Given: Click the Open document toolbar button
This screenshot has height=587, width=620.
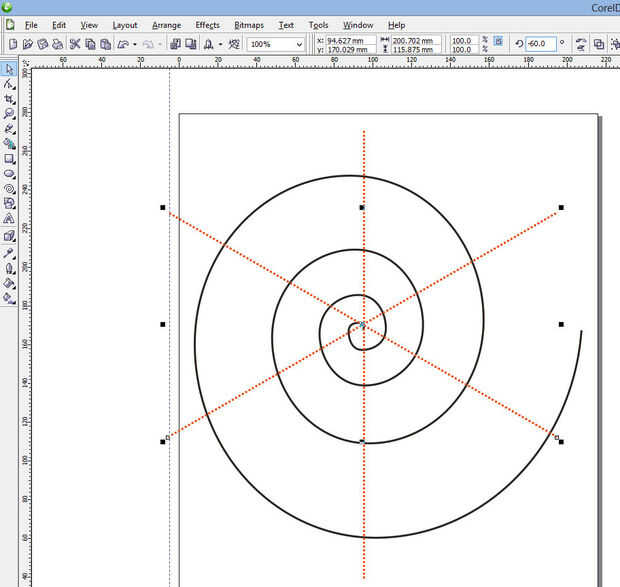Looking at the screenshot, I should (x=27, y=44).
